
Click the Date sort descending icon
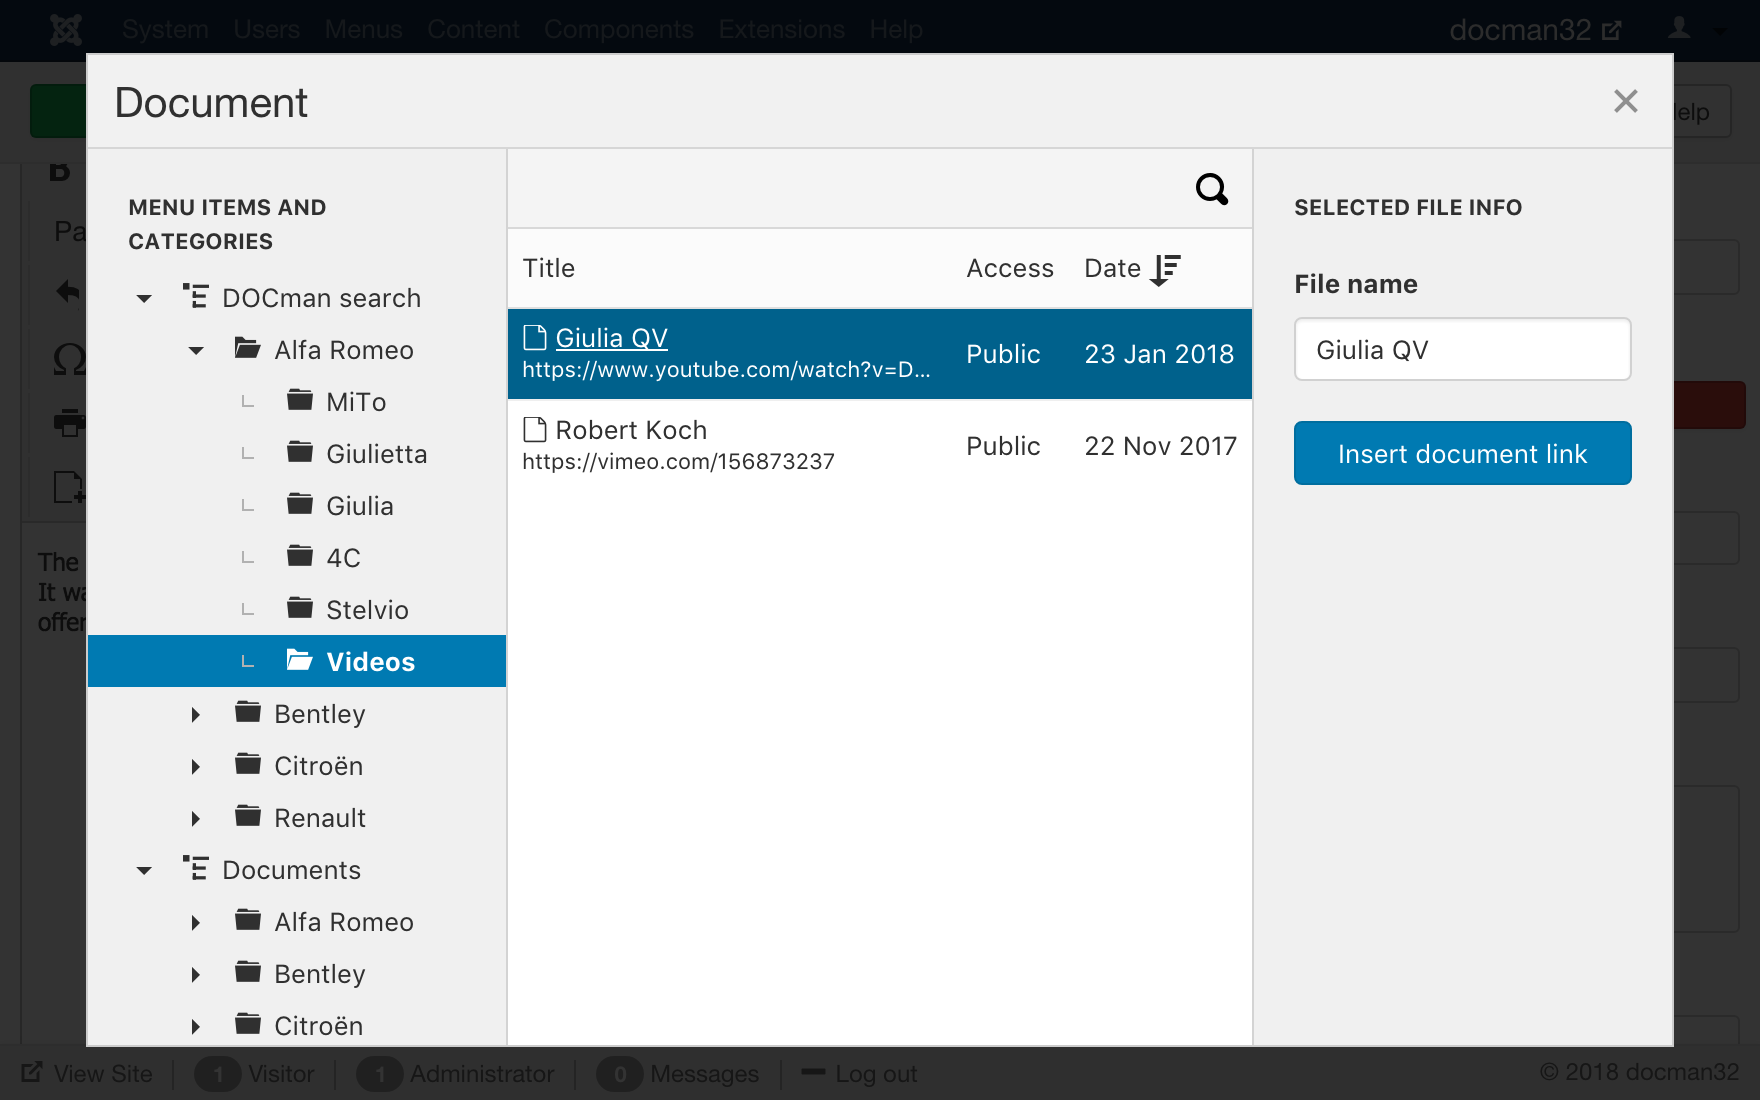[1166, 269]
